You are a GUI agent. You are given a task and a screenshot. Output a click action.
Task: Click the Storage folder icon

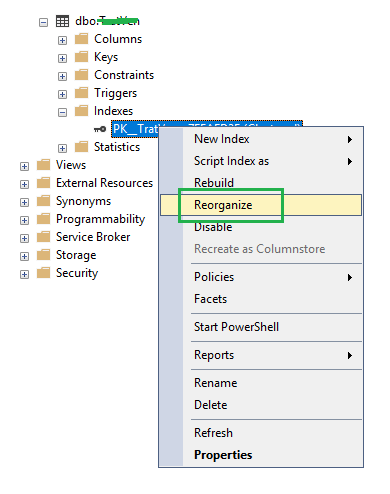coord(43,255)
